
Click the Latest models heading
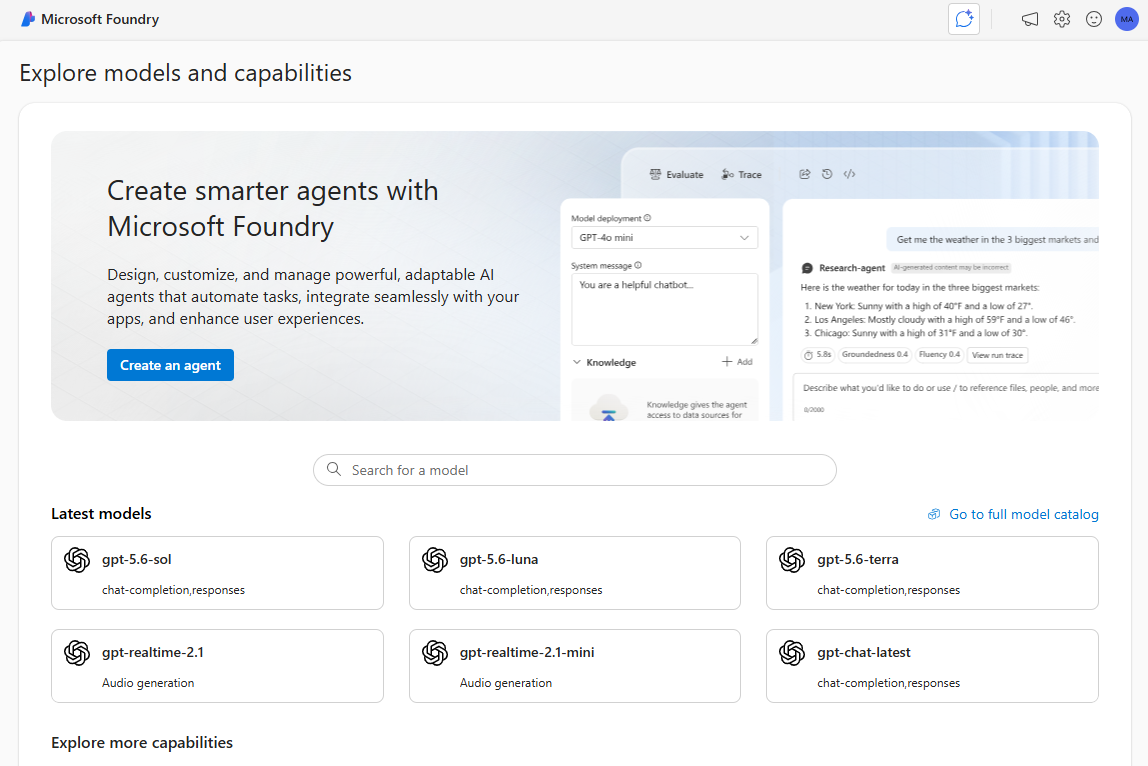click(x=101, y=514)
